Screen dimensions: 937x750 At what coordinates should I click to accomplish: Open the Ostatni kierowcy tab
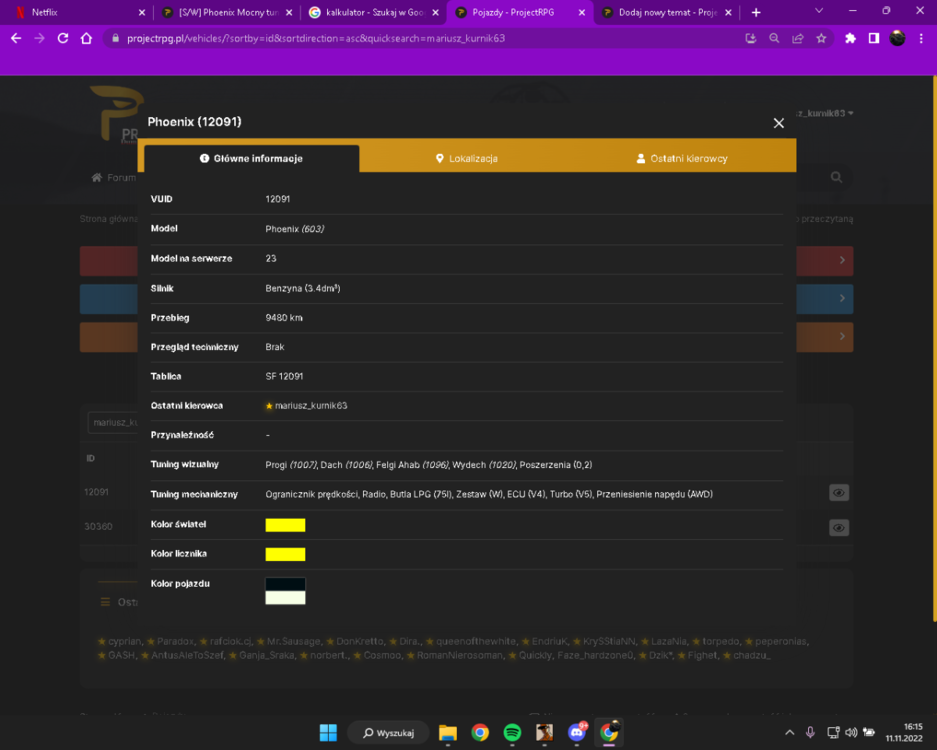click(682, 158)
